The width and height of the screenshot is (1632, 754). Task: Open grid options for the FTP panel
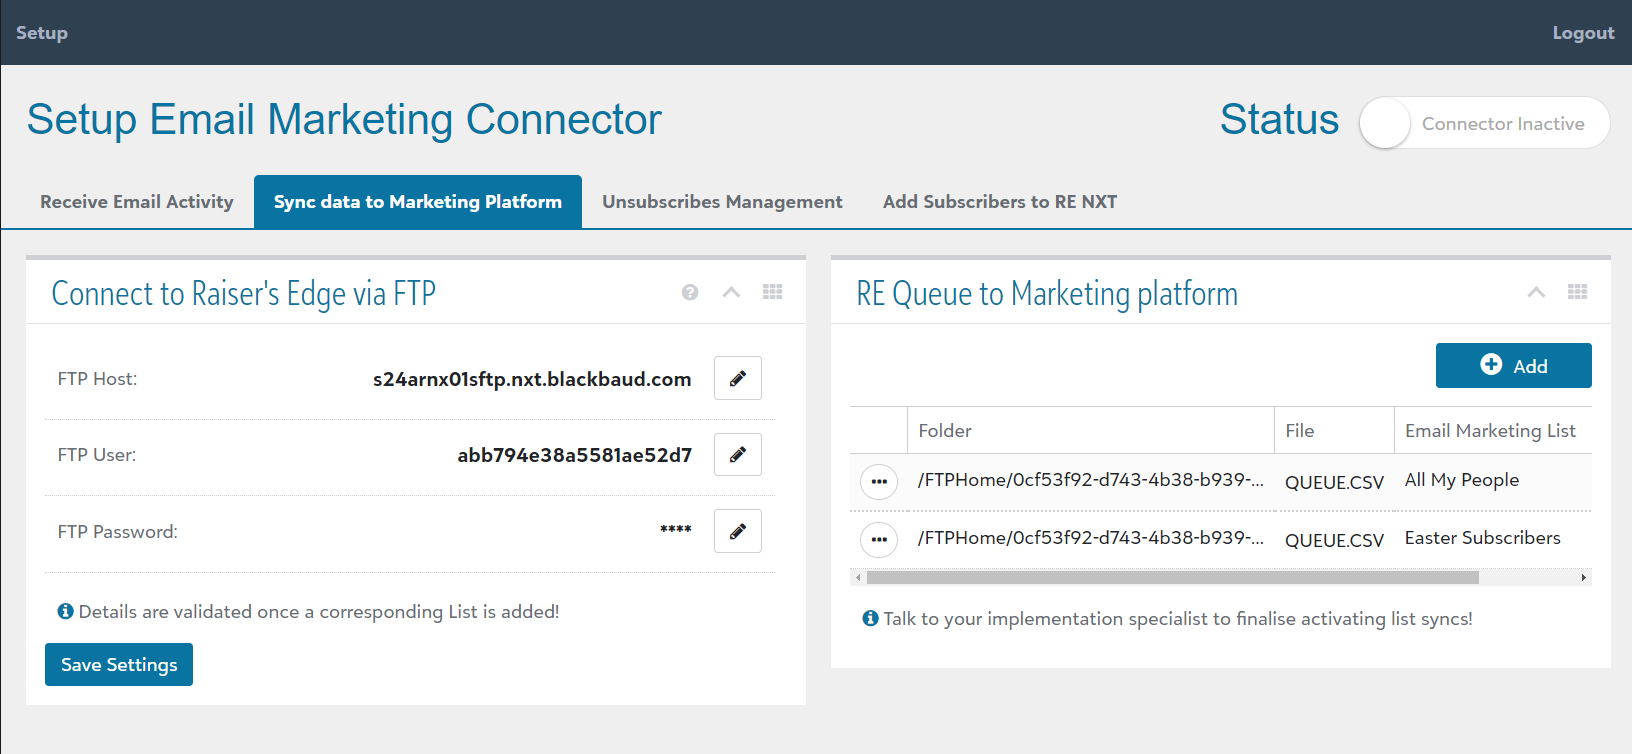point(773,292)
